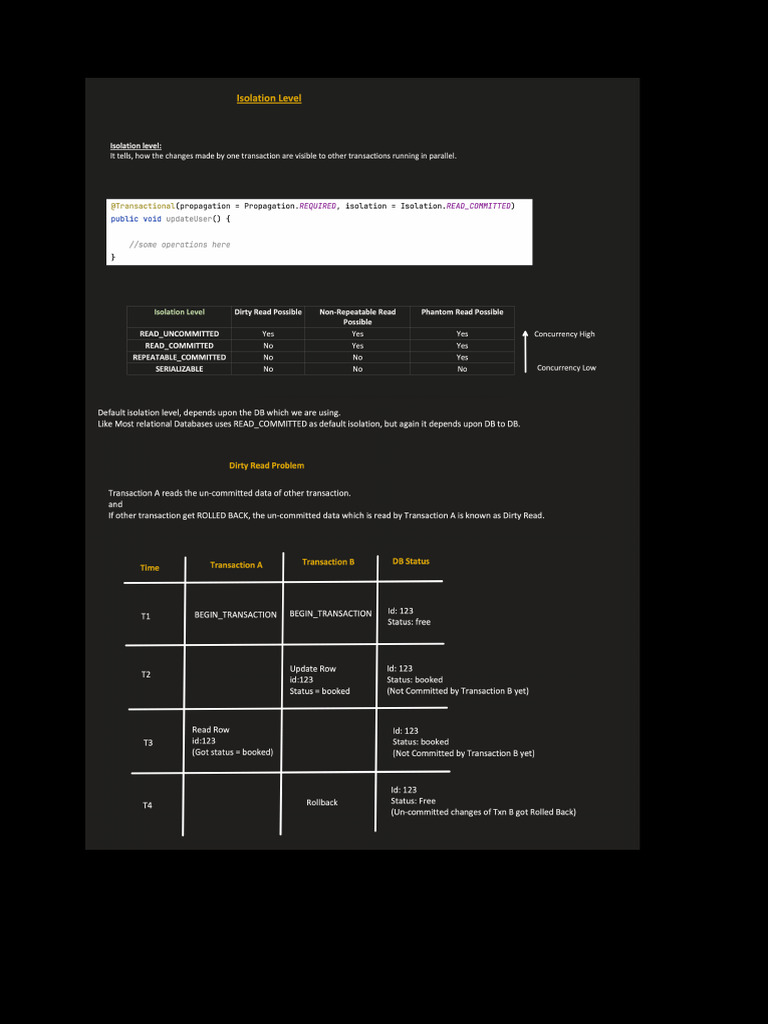The height and width of the screenshot is (1024, 768).
Task: Click the Update Row cell in T2
Action: click(x=320, y=680)
